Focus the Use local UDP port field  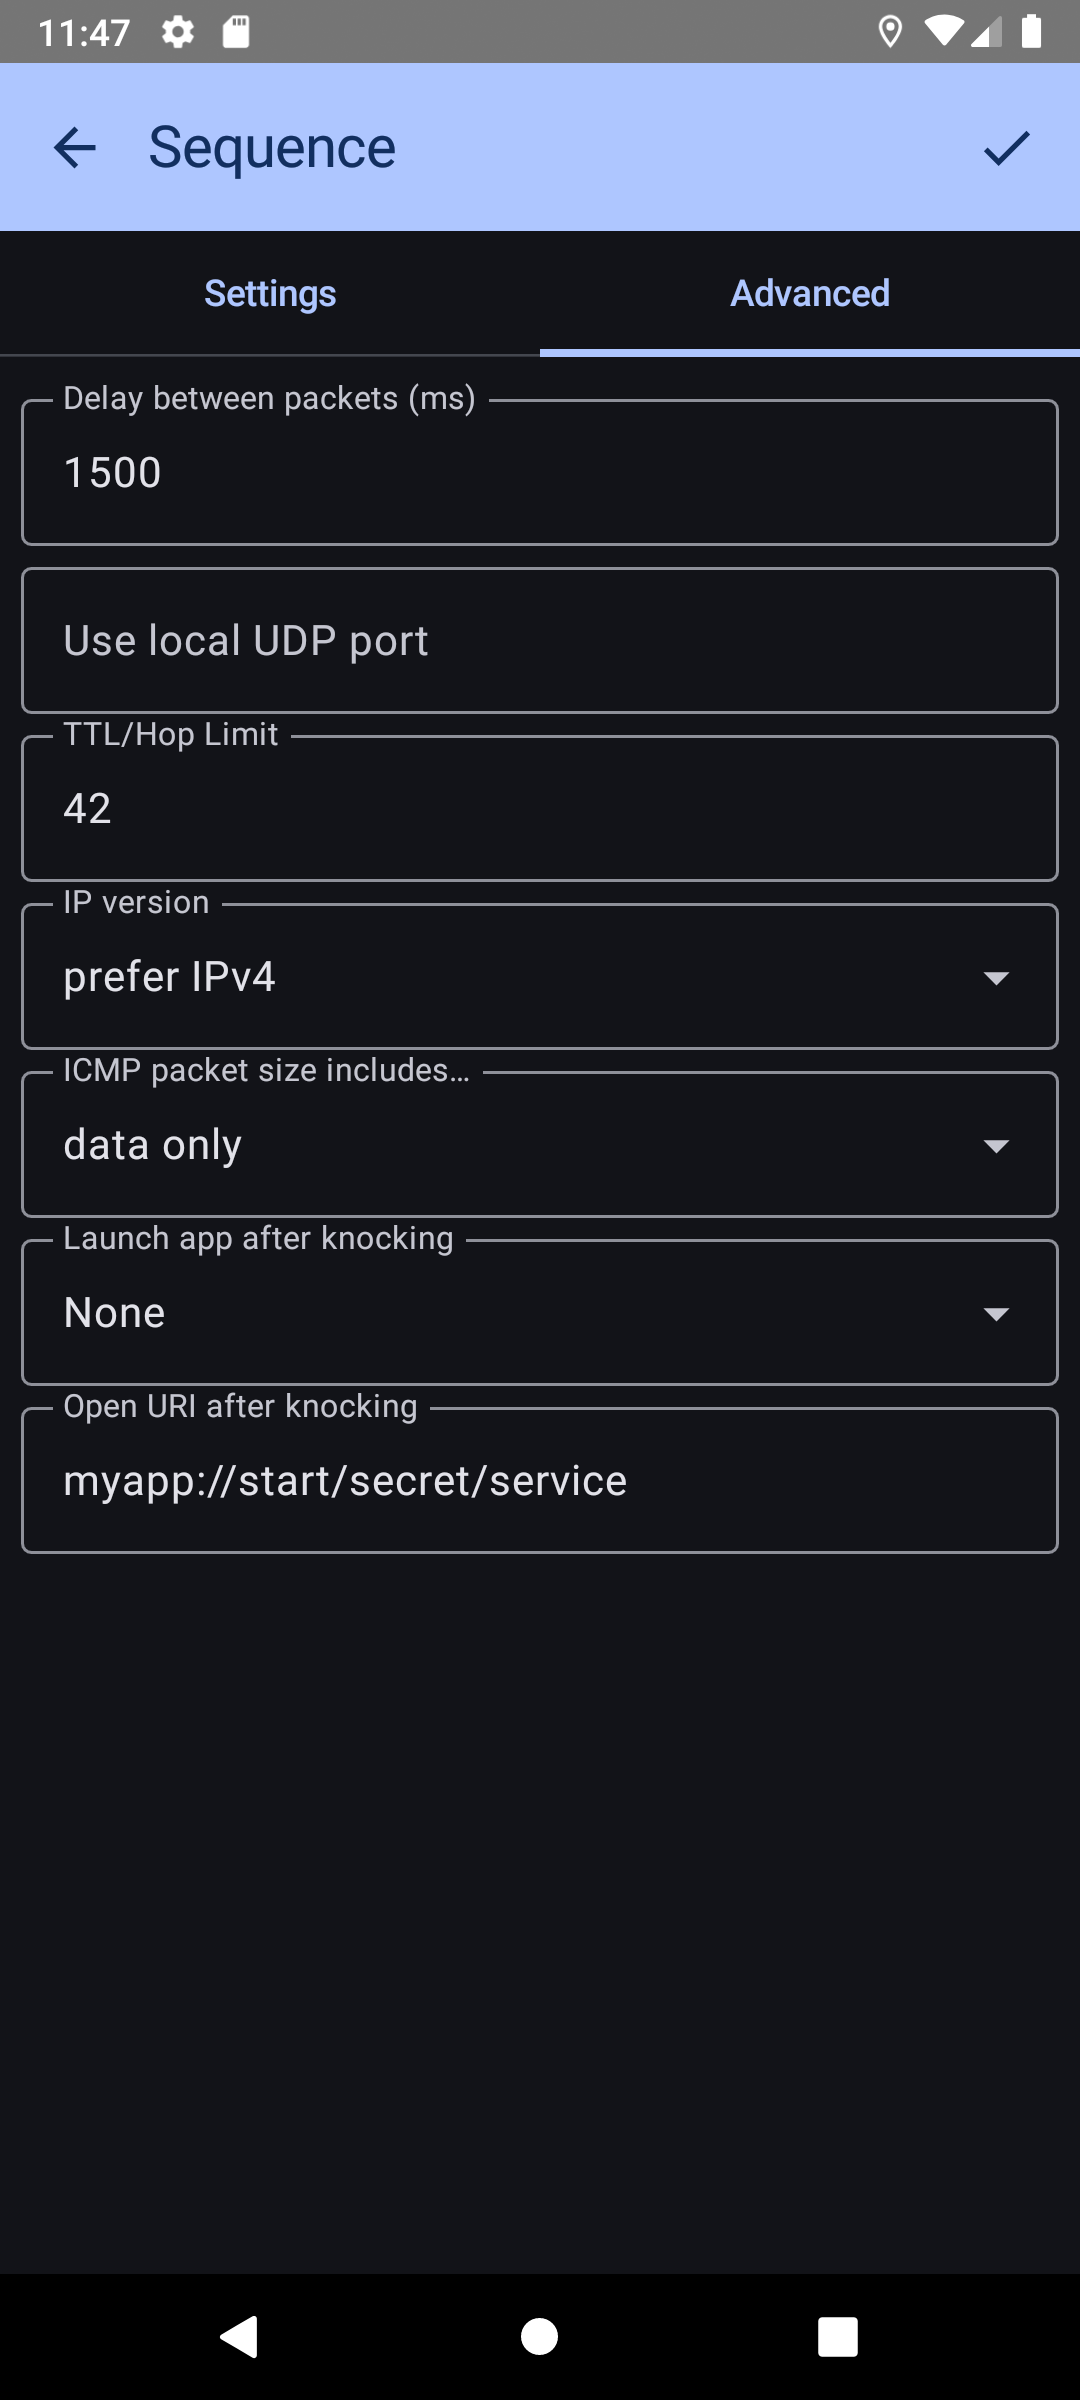click(x=540, y=641)
